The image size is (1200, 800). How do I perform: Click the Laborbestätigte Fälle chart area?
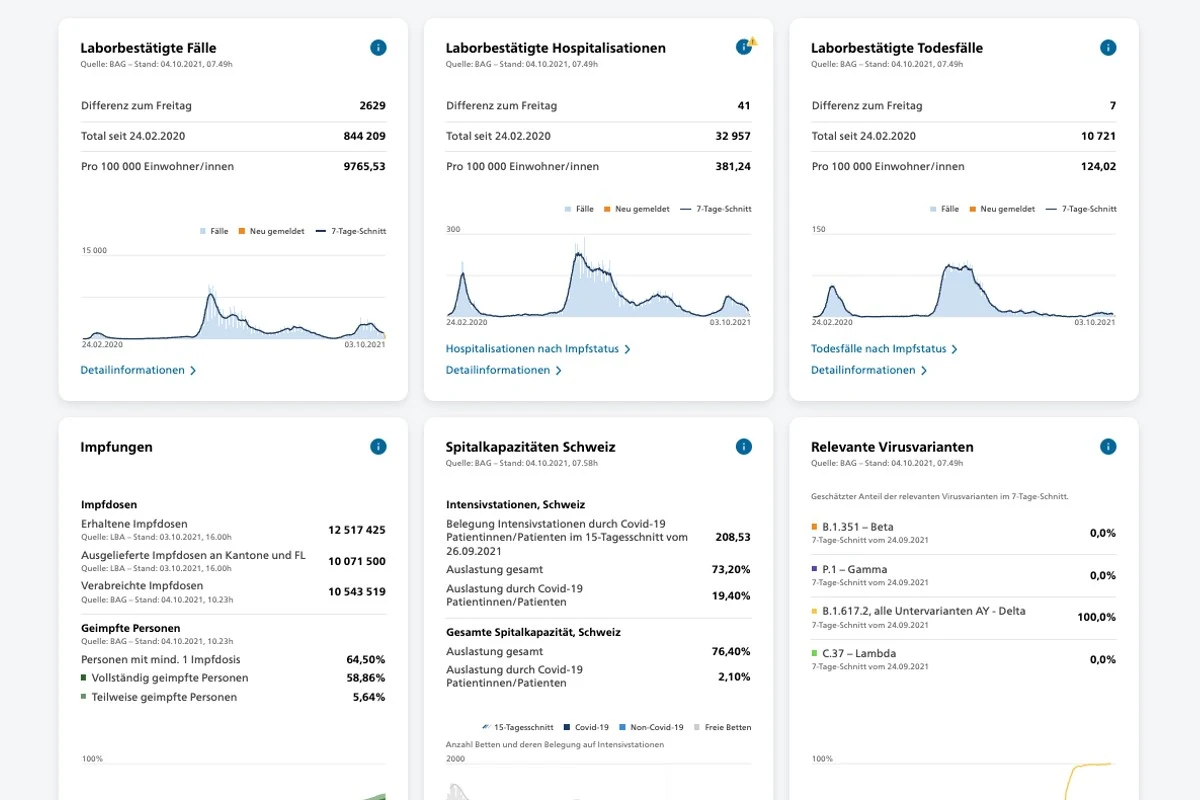pos(233,295)
